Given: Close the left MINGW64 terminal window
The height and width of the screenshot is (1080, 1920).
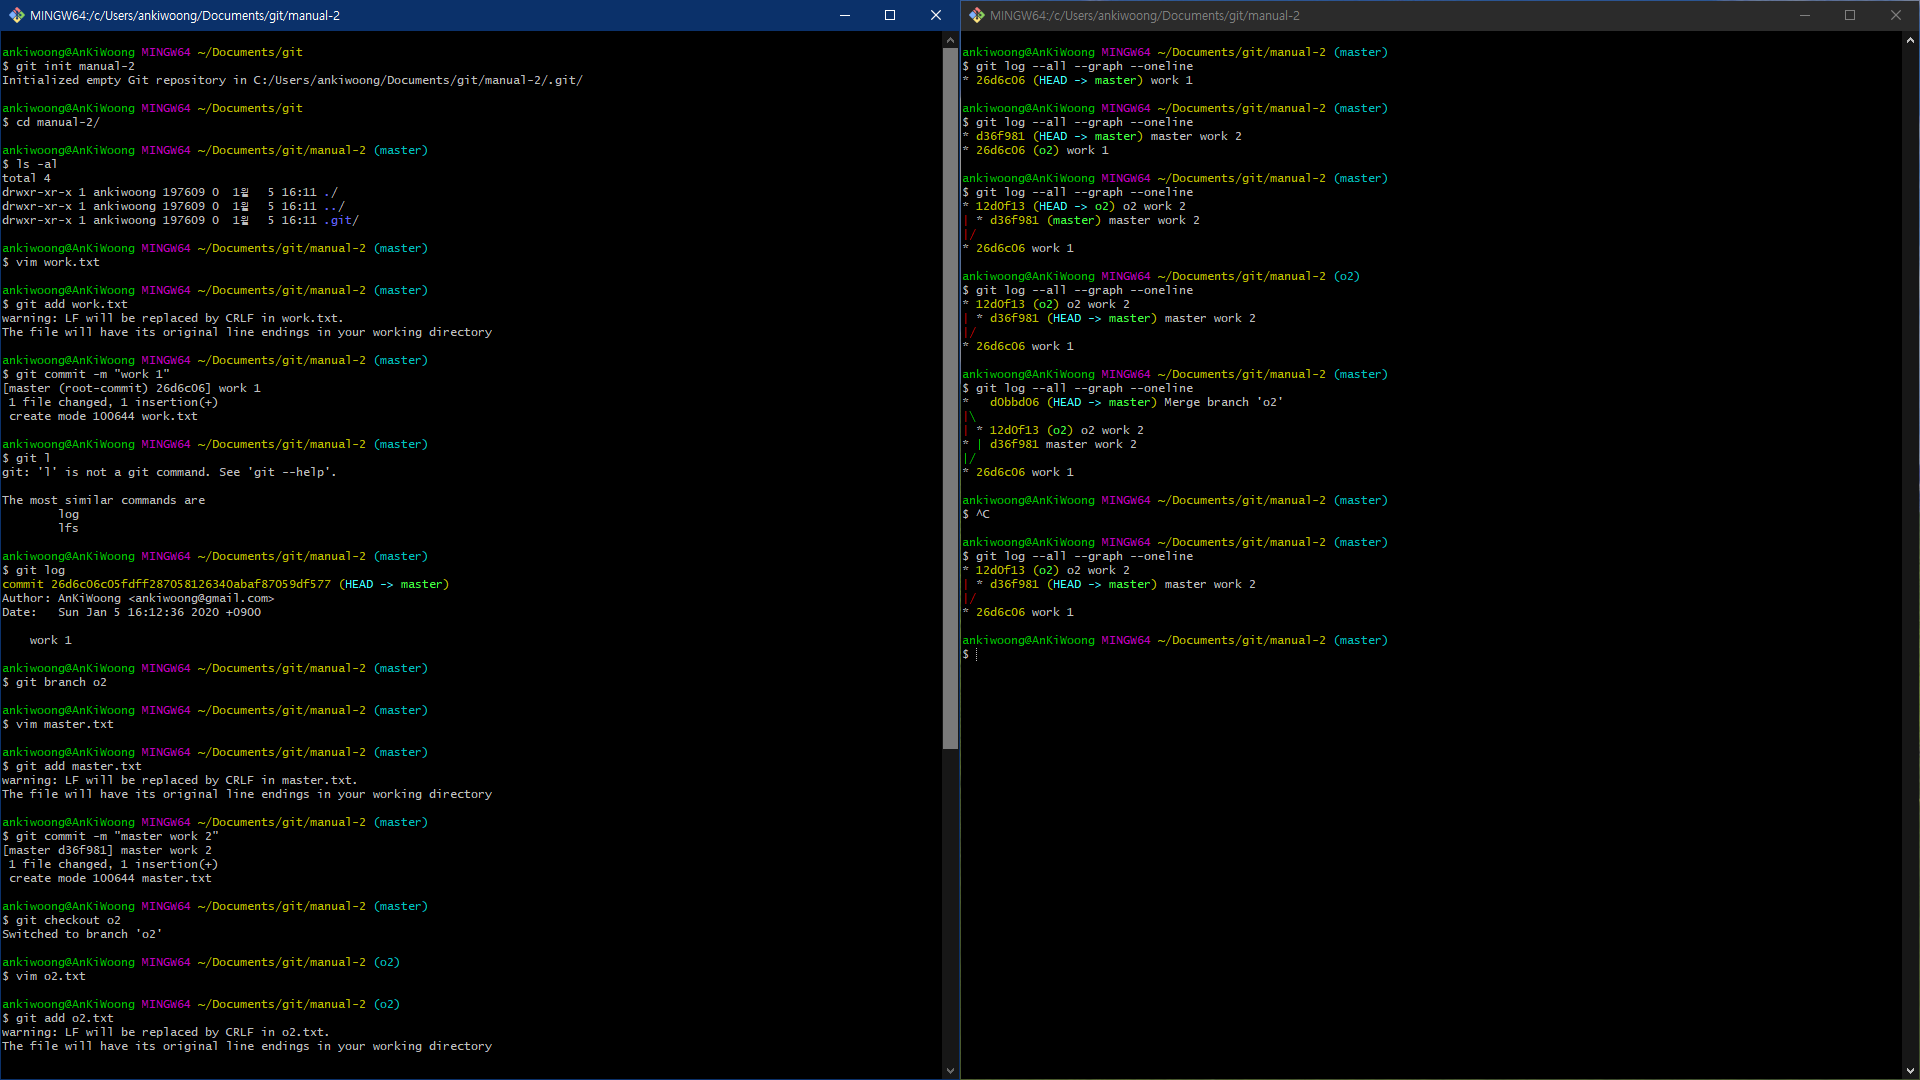Looking at the screenshot, I should 936,15.
